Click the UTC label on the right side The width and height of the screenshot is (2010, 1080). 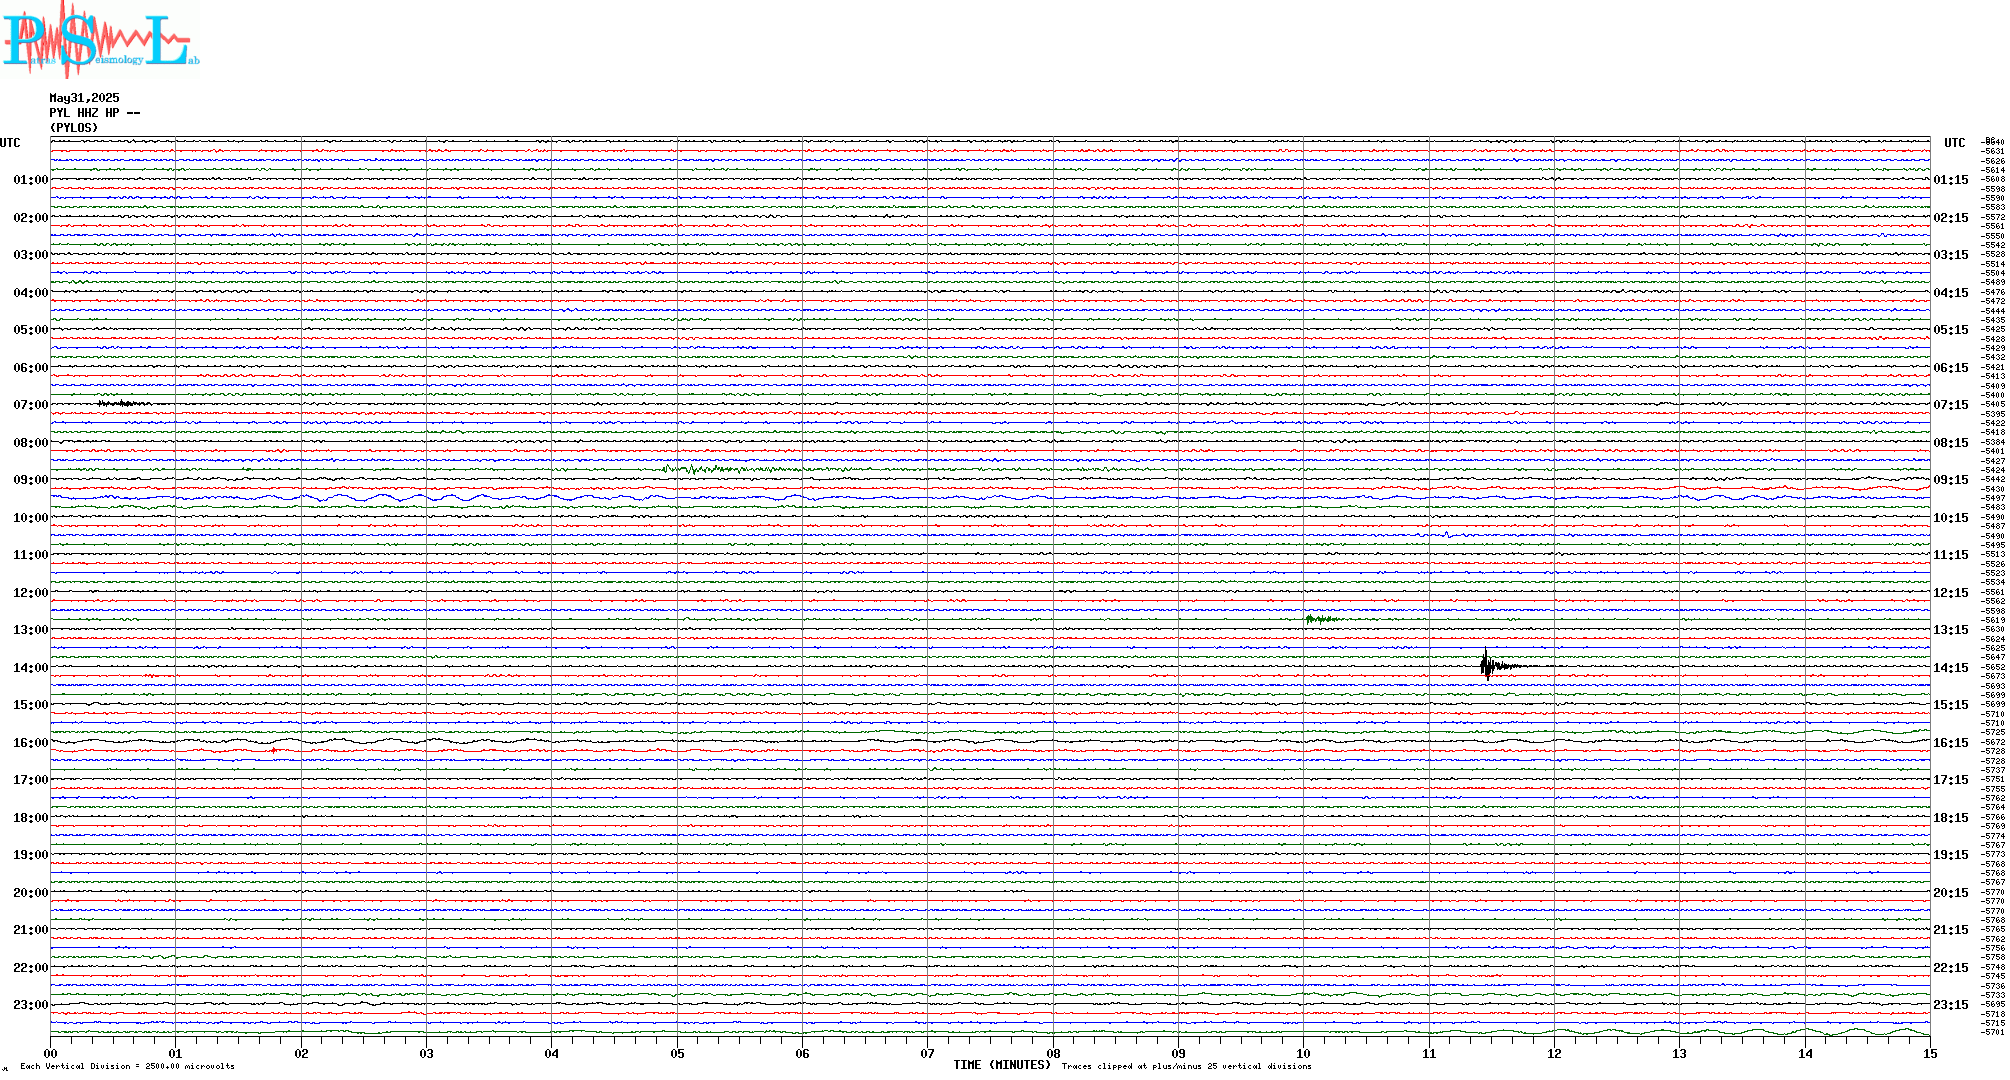(1955, 143)
